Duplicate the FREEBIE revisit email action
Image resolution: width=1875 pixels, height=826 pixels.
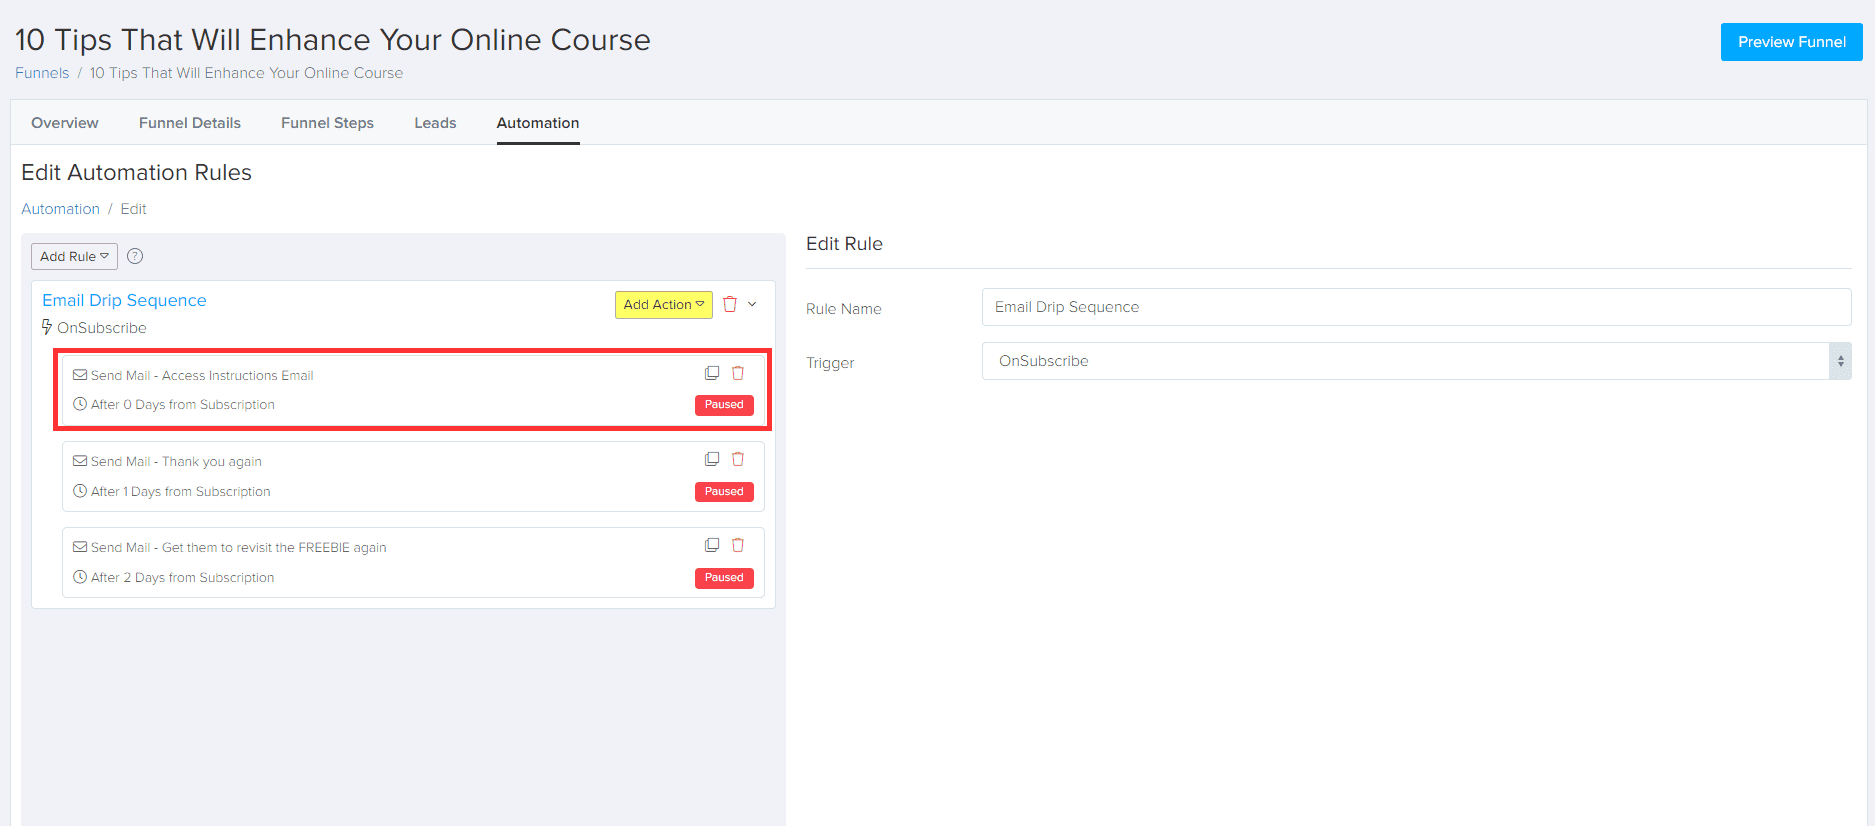712,545
